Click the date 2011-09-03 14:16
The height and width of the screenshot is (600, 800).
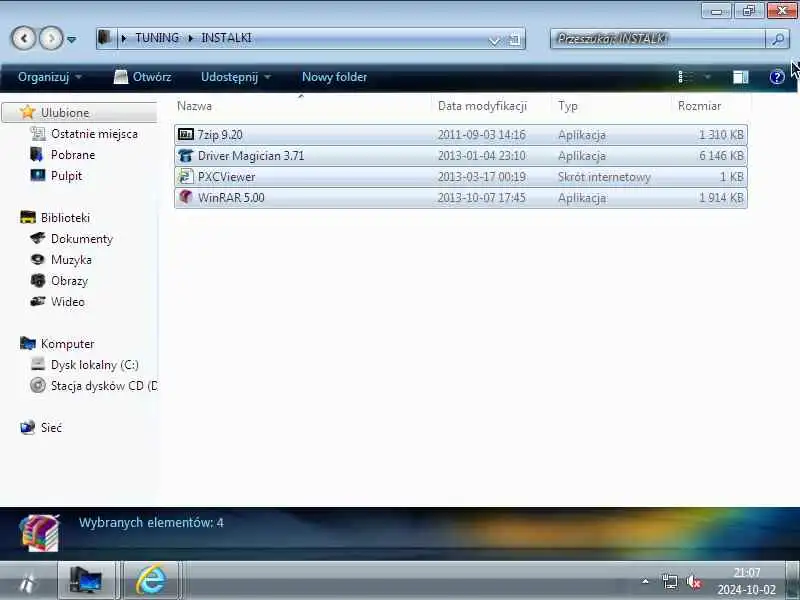(481, 135)
